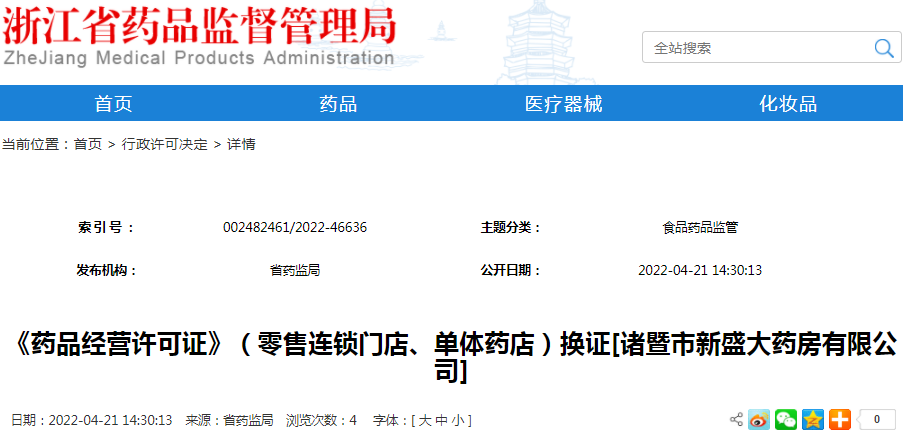
Task: Click index number 002482461/2022-46636
Action: (295, 228)
